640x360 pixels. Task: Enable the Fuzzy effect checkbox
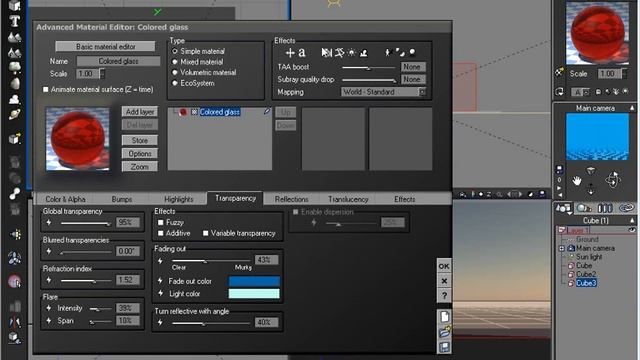[x=160, y=222]
